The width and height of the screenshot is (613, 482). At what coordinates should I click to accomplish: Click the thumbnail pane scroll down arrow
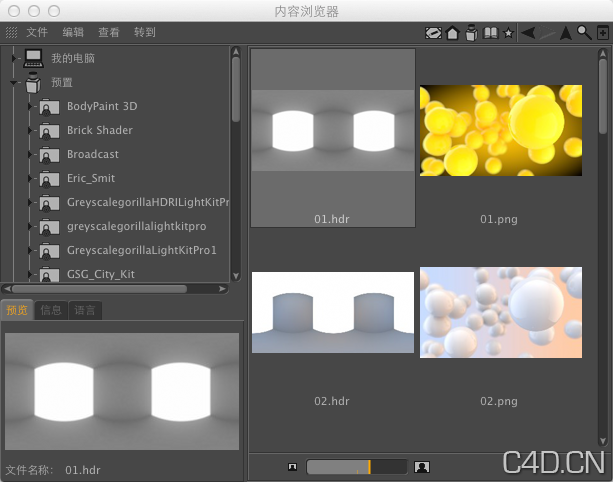pyautogui.click(x=603, y=441)
